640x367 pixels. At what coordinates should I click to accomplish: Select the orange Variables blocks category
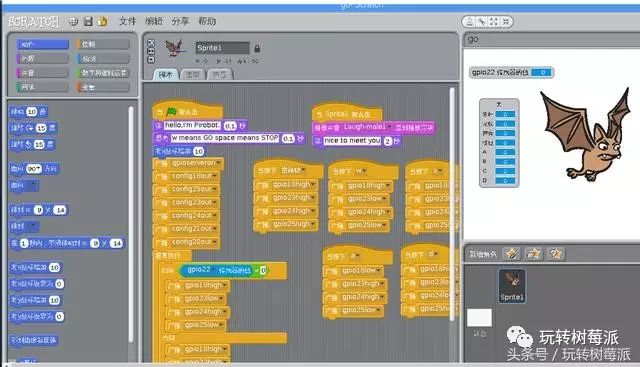pyautogui.click(x=103, y=87)
